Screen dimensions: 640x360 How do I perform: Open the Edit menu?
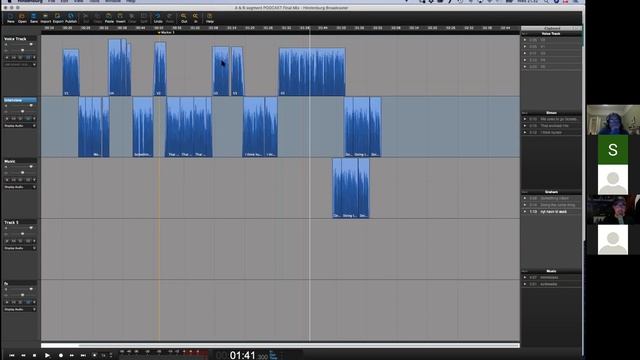[64, 1]
